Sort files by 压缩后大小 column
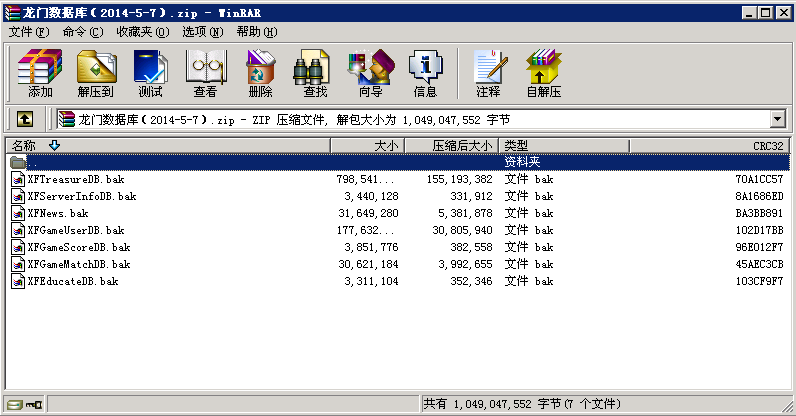796x416 pixels. [461, 146]
